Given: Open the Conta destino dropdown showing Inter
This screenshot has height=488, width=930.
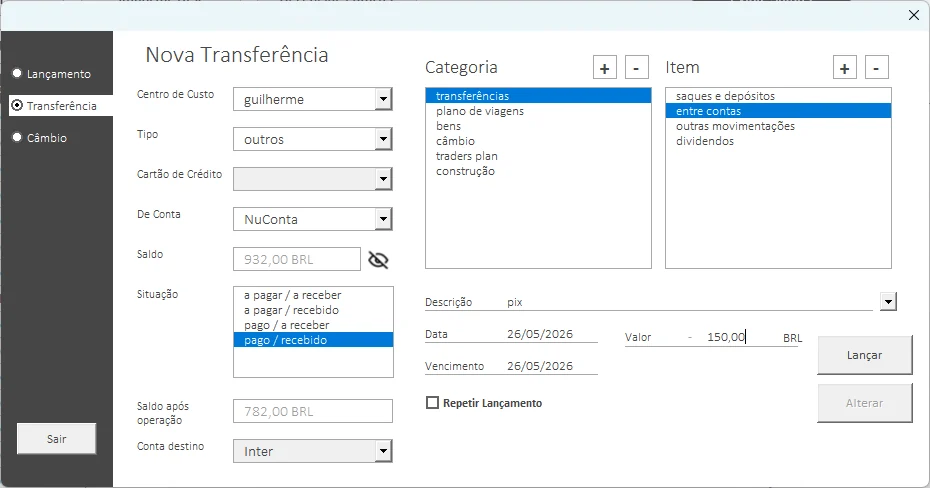Looking at the screenshot, I should (x=384, y=451).
